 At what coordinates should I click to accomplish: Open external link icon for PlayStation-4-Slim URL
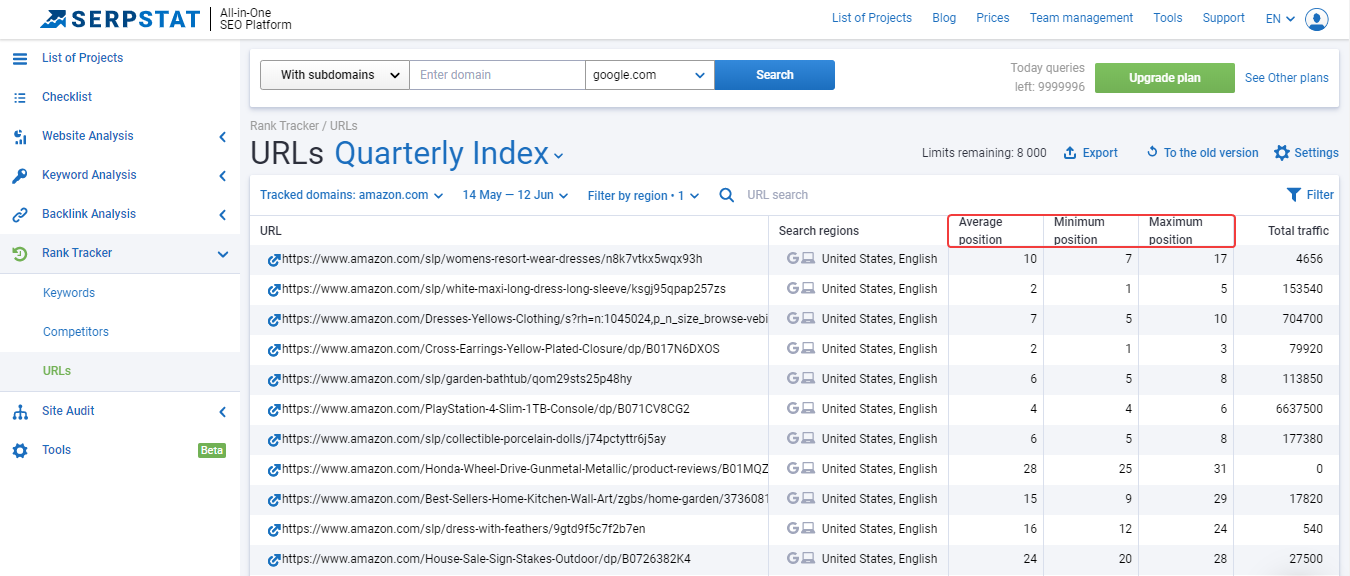click(x=274, y=410)
